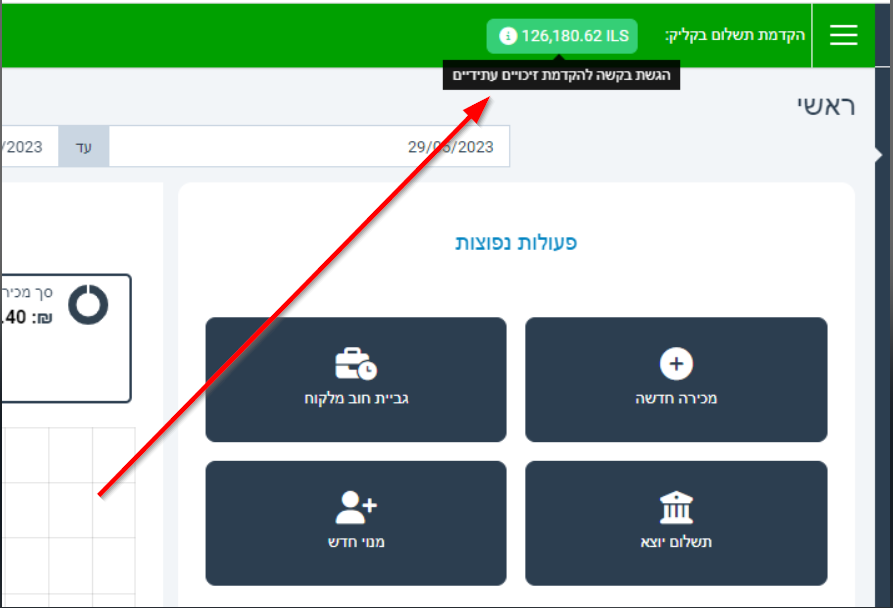Click the פעולות נפוצות section heading
Screen dimensions: 893x608
pos(516,243)
